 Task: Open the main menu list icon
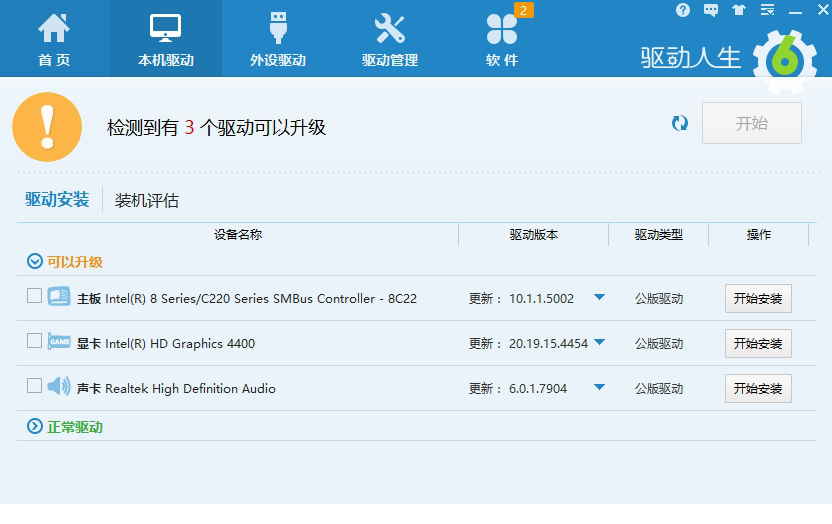[767, 10]
